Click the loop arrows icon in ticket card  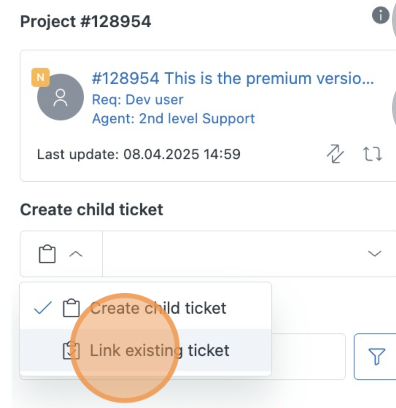point(372,154)
